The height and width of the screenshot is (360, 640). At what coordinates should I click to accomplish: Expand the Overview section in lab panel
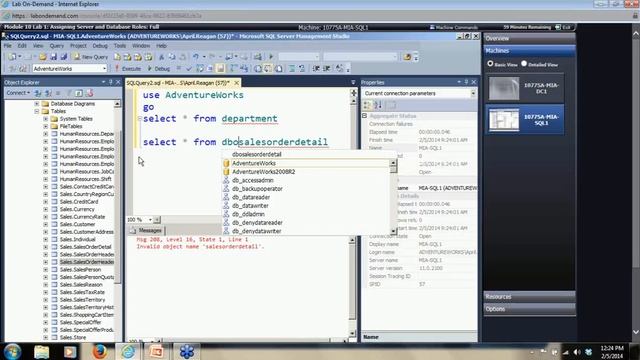[x=529, y=38]
